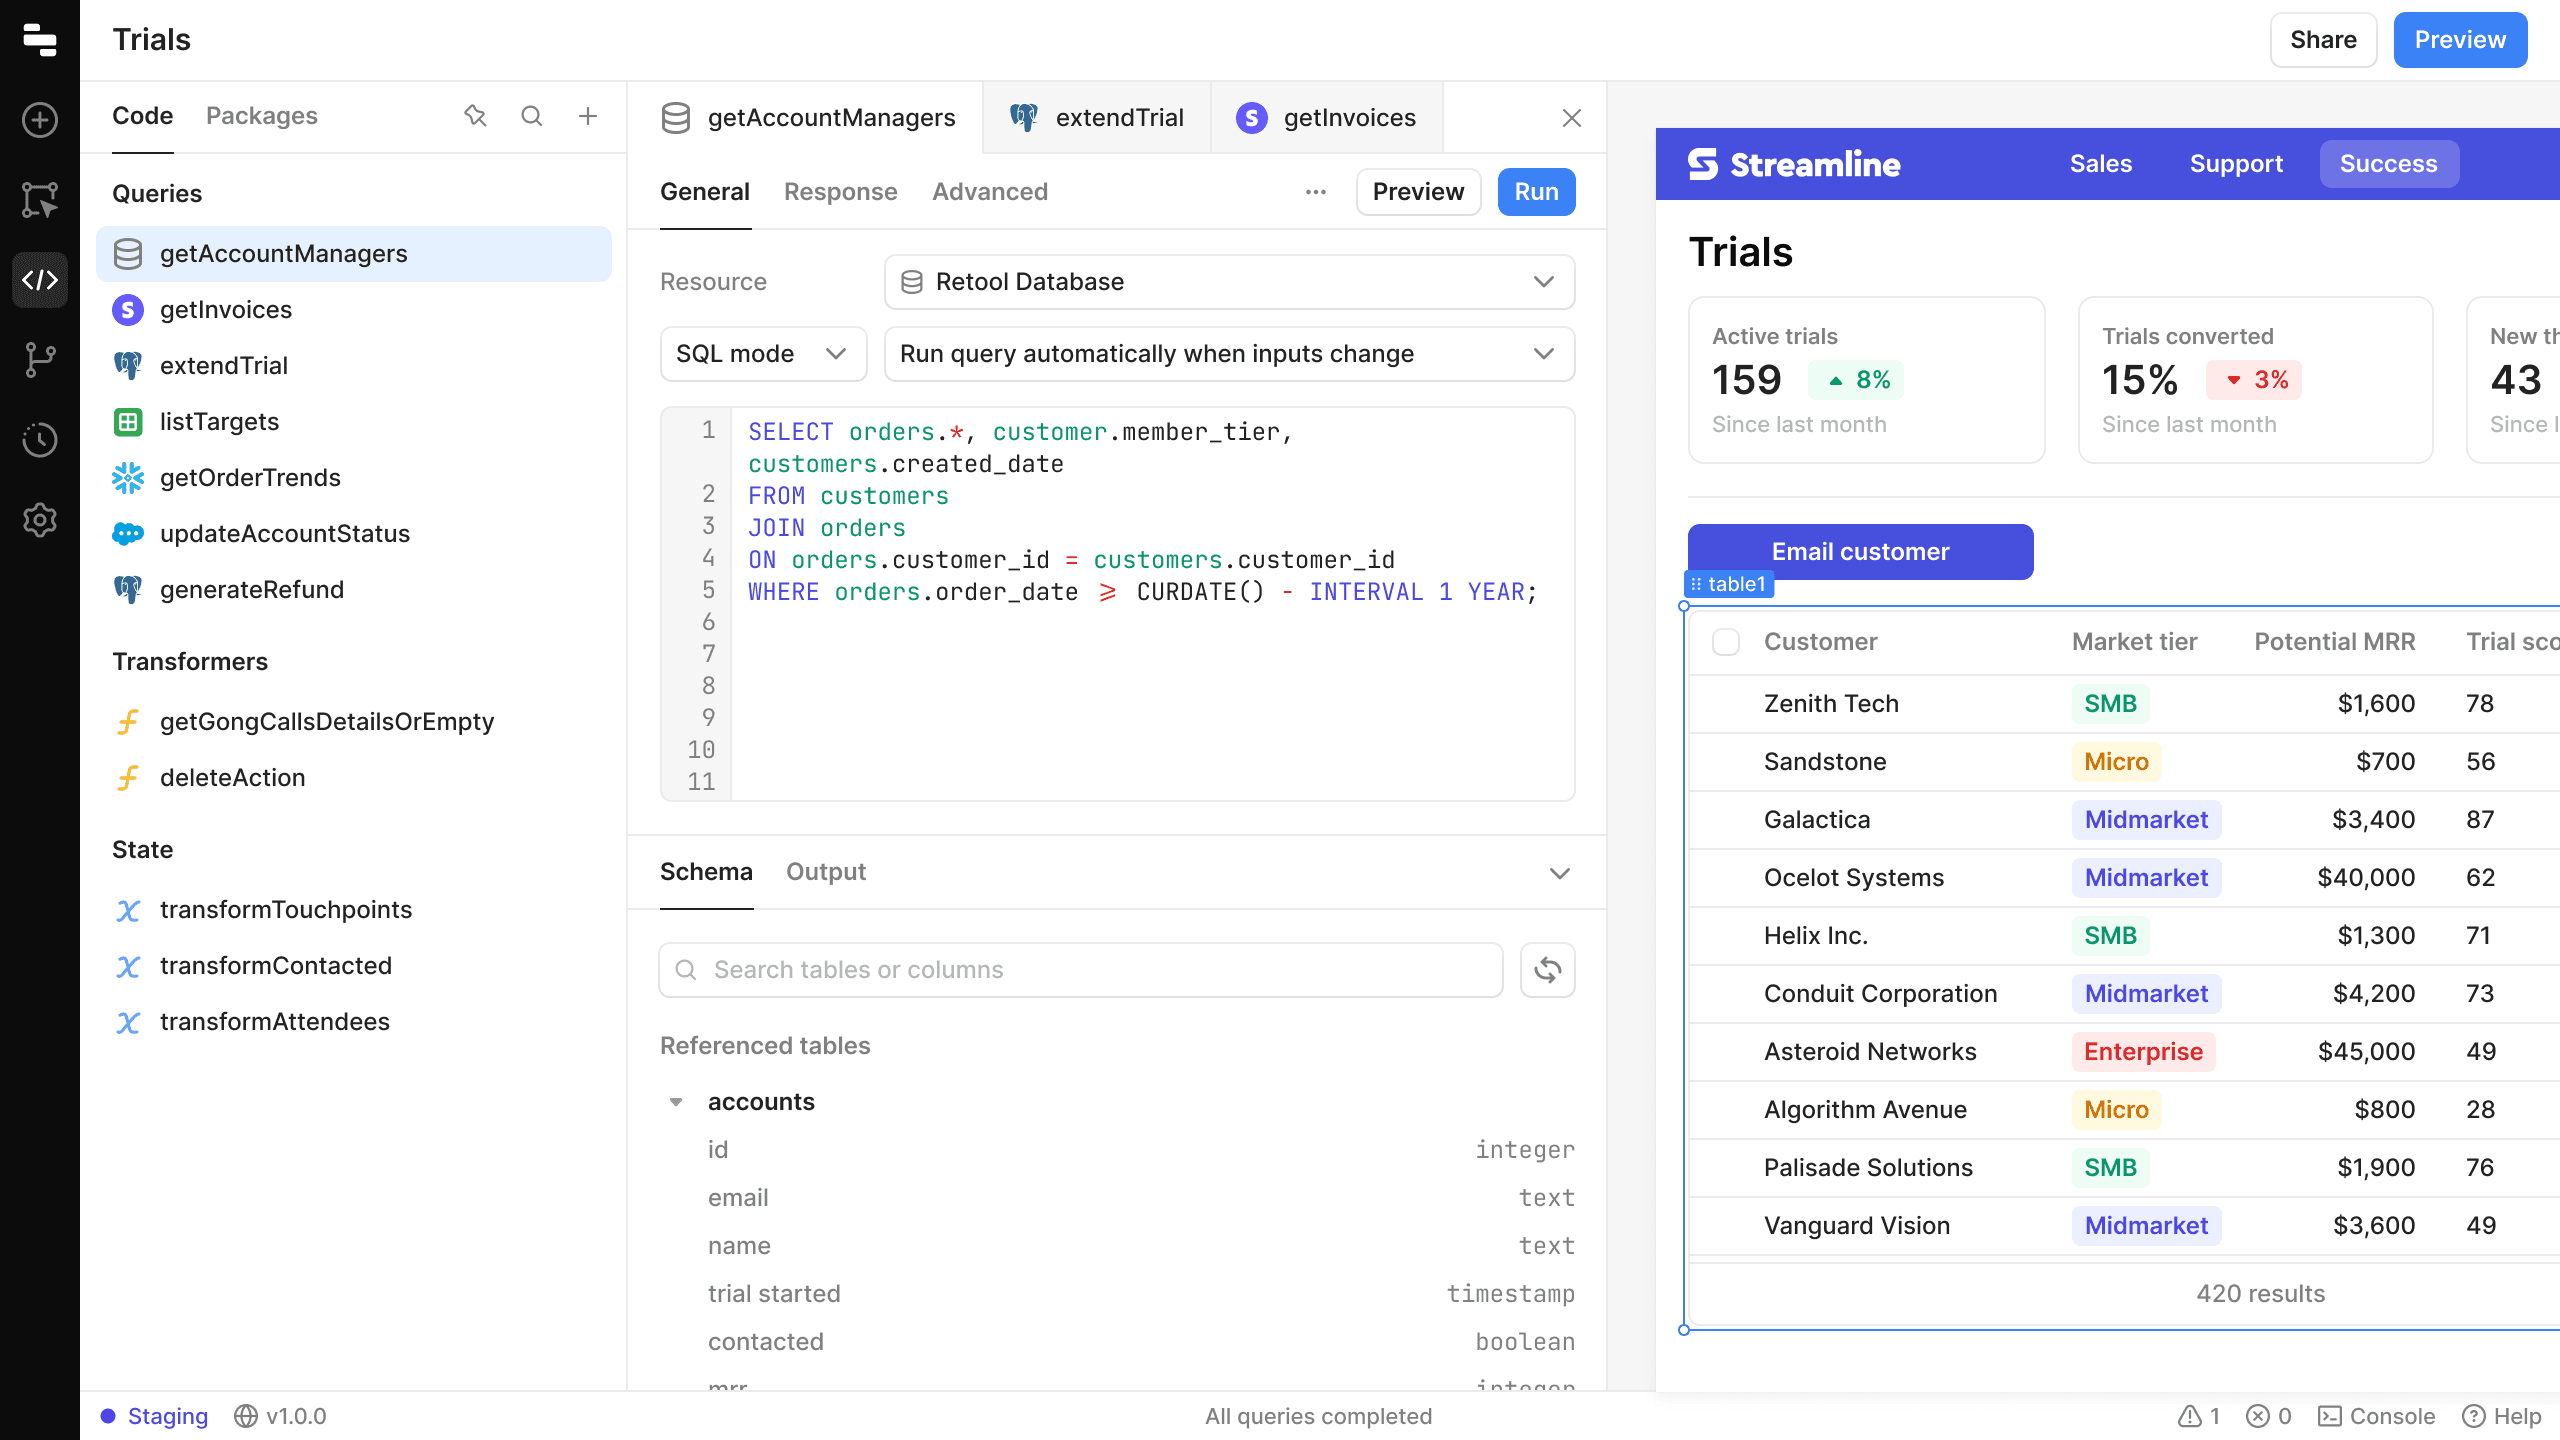Click the query Preview button

1418,192
